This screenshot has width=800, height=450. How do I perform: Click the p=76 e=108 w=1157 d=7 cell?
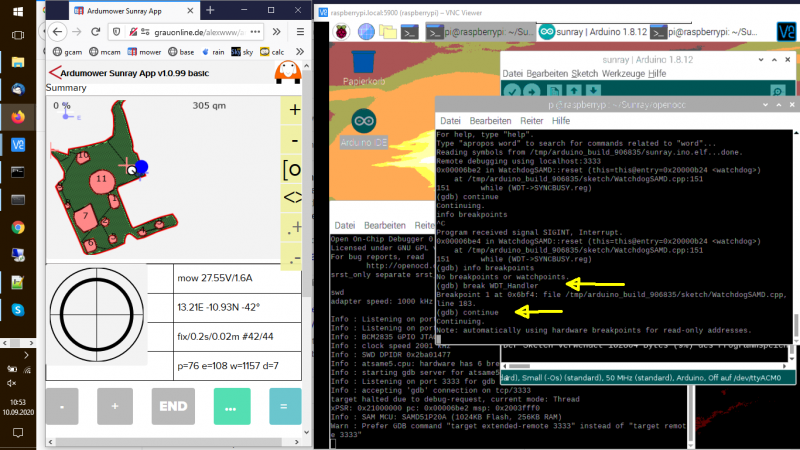(x=237, y=366)
